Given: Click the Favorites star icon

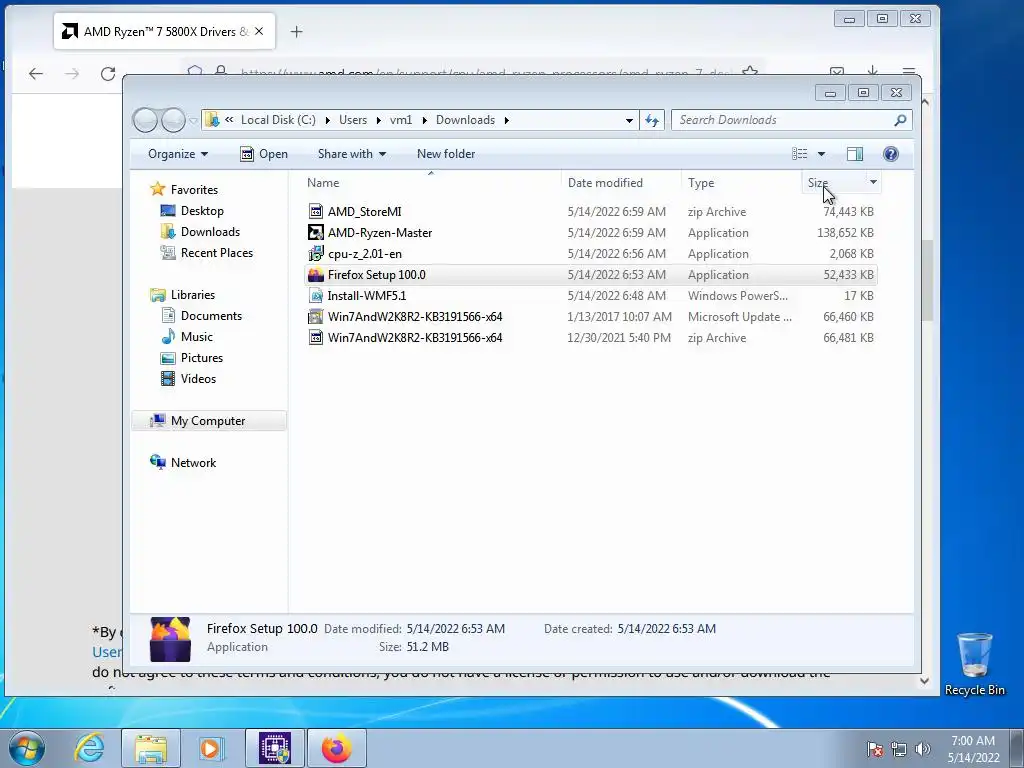Looking at the screenshot, I should click(x=157, y=189).
